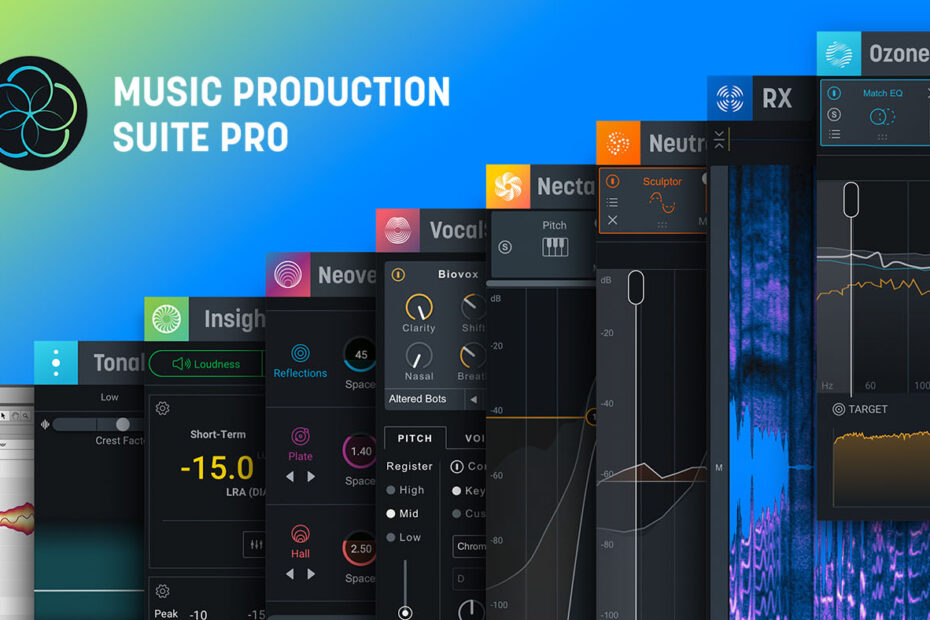The image size is (930, 620).
Task: Switch to the VOI tab in VocalSynth
Action: tap(474, 438)
